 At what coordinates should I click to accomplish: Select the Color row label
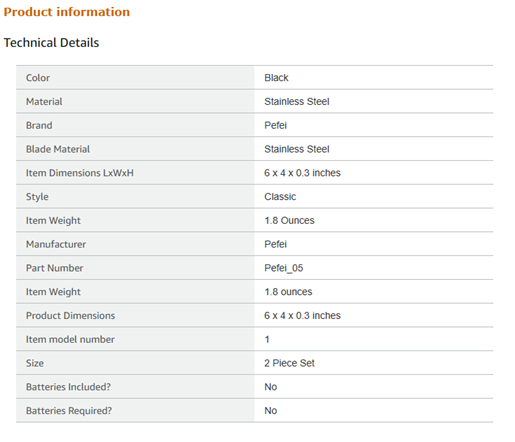[38, 78]
